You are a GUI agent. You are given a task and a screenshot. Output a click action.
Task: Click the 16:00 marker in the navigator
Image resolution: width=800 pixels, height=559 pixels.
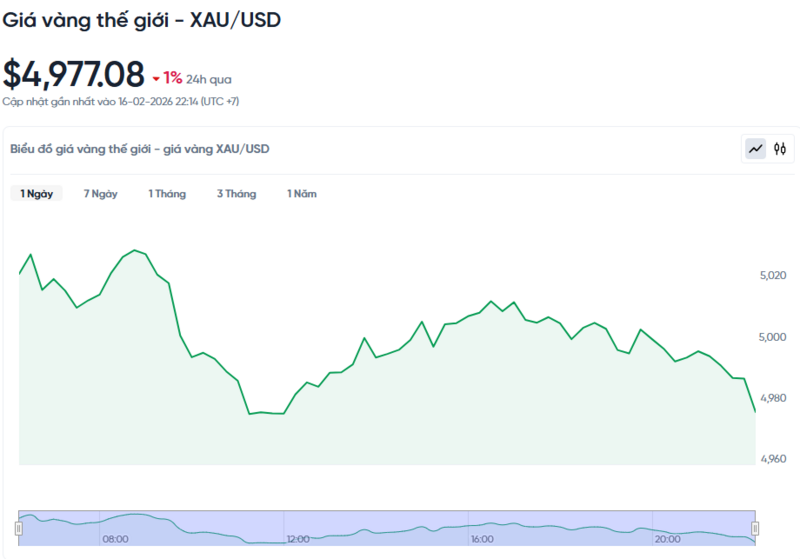tap(482, 539)
